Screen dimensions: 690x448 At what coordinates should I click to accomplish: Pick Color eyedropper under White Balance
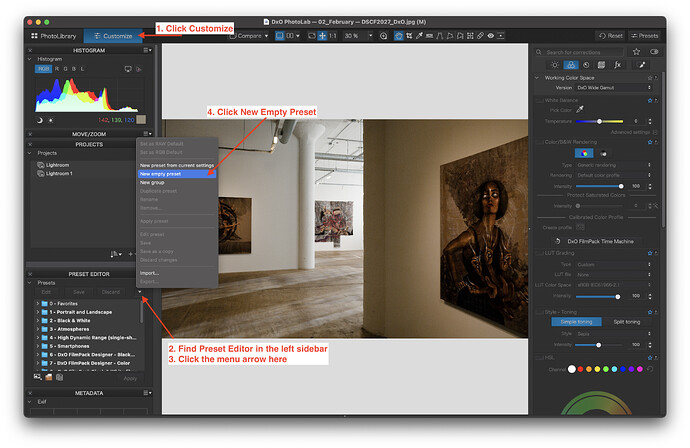point(580,109)
